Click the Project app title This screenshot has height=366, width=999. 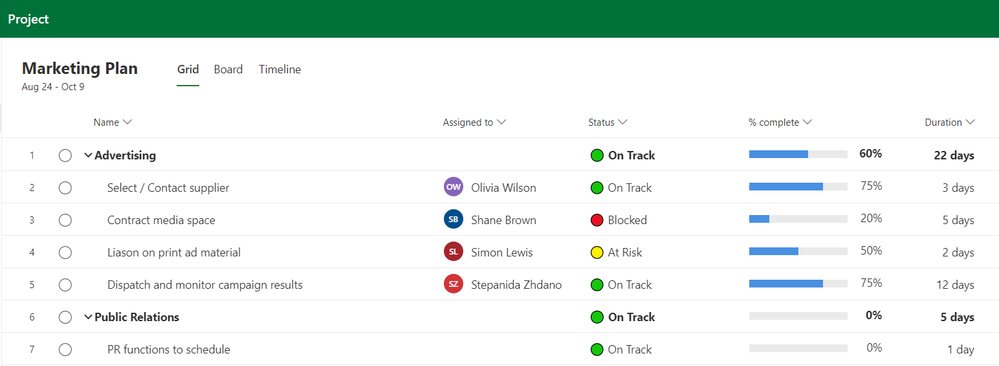point(28,19)
